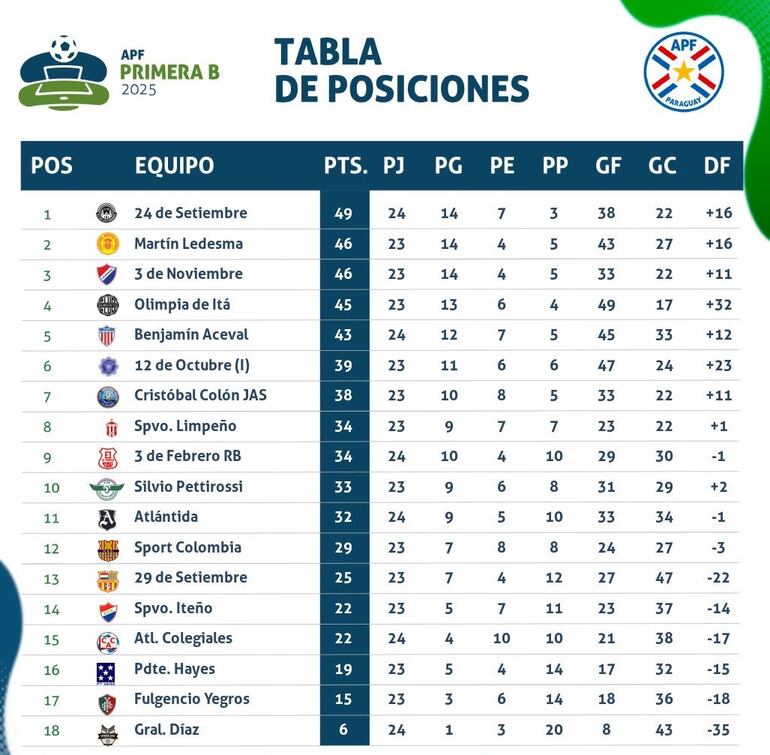The height and width of the screenshot is (755, 770).
Task: Click the 24 de Setiembre team crest
Action: pyautogui.click(x=107, y=213)
